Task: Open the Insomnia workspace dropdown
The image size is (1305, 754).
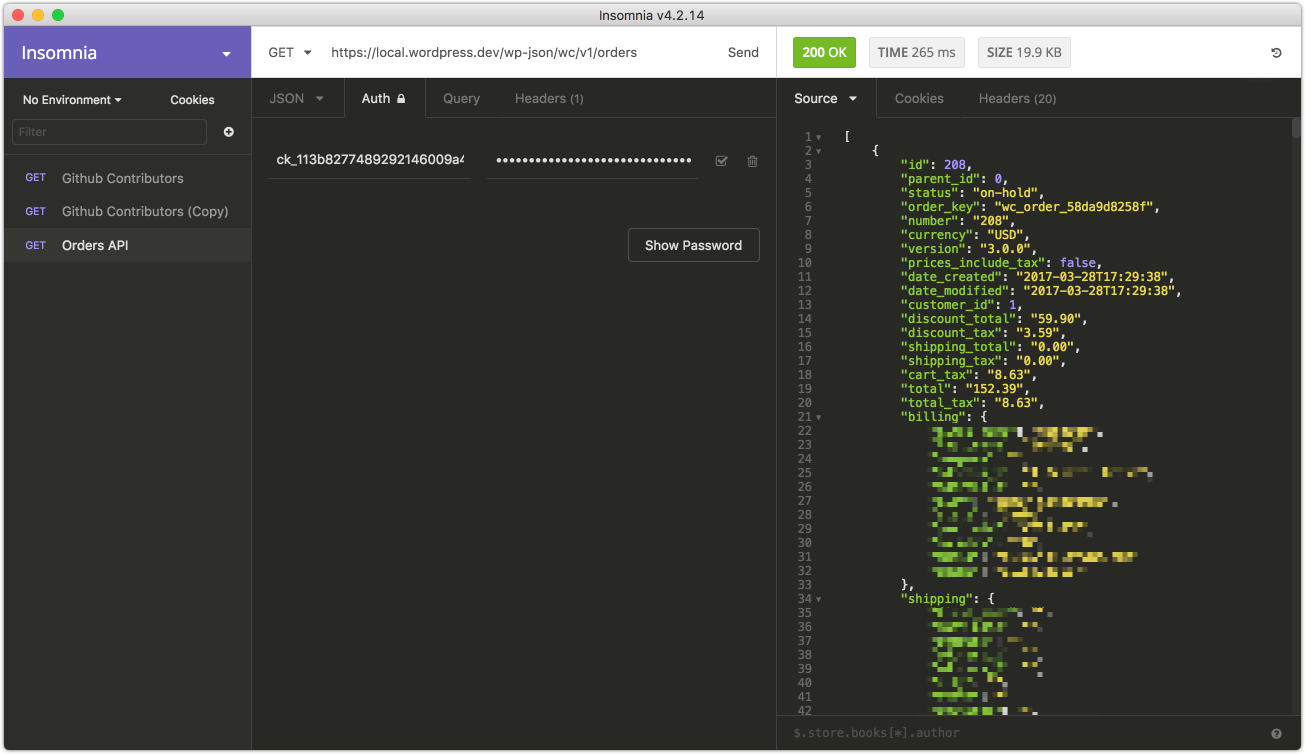Action: (226, 54)
